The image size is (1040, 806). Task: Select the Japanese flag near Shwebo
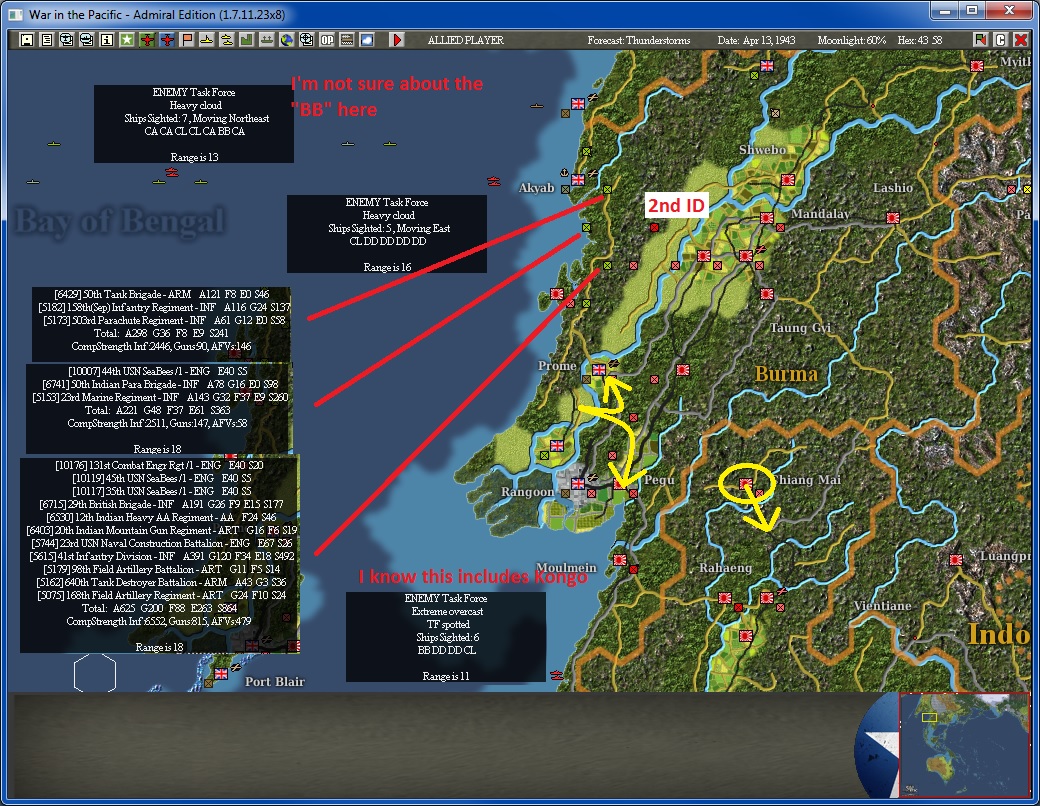787,179
